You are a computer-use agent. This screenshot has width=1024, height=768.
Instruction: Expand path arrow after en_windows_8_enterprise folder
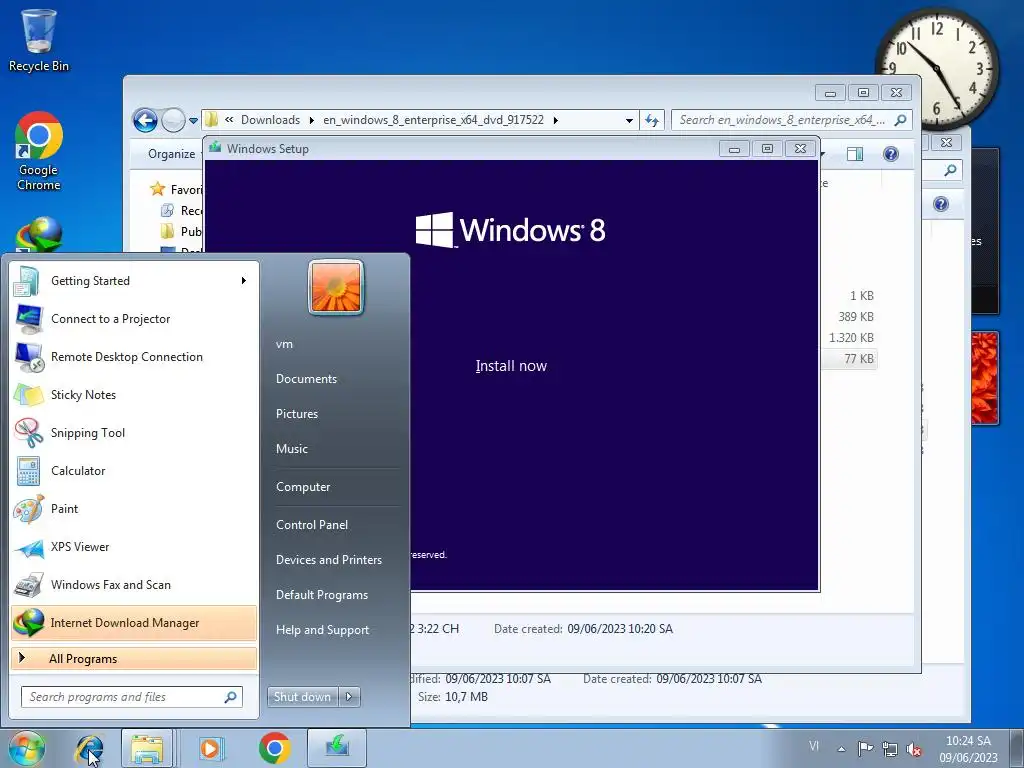[x=556, y=120]
